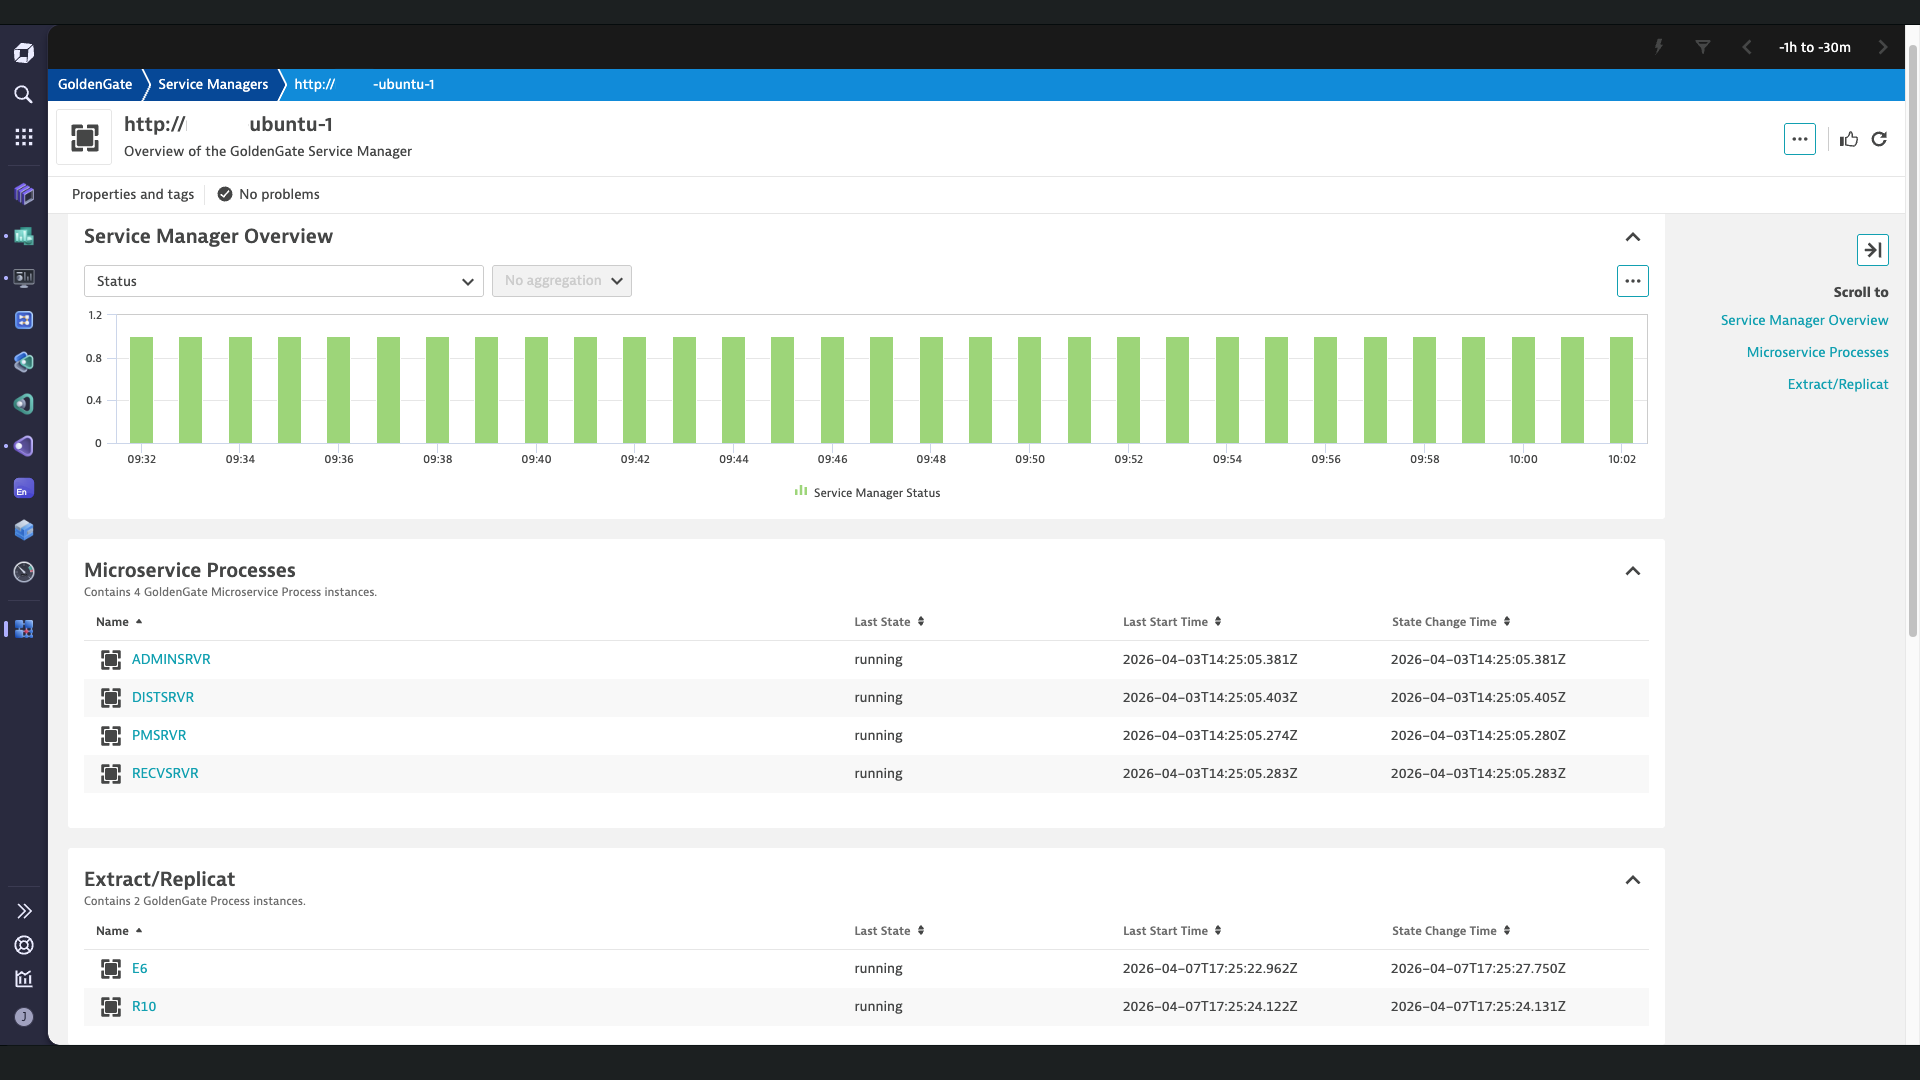
Task: Collapse the Microservice Processes section
Action: click(1632, 571)
